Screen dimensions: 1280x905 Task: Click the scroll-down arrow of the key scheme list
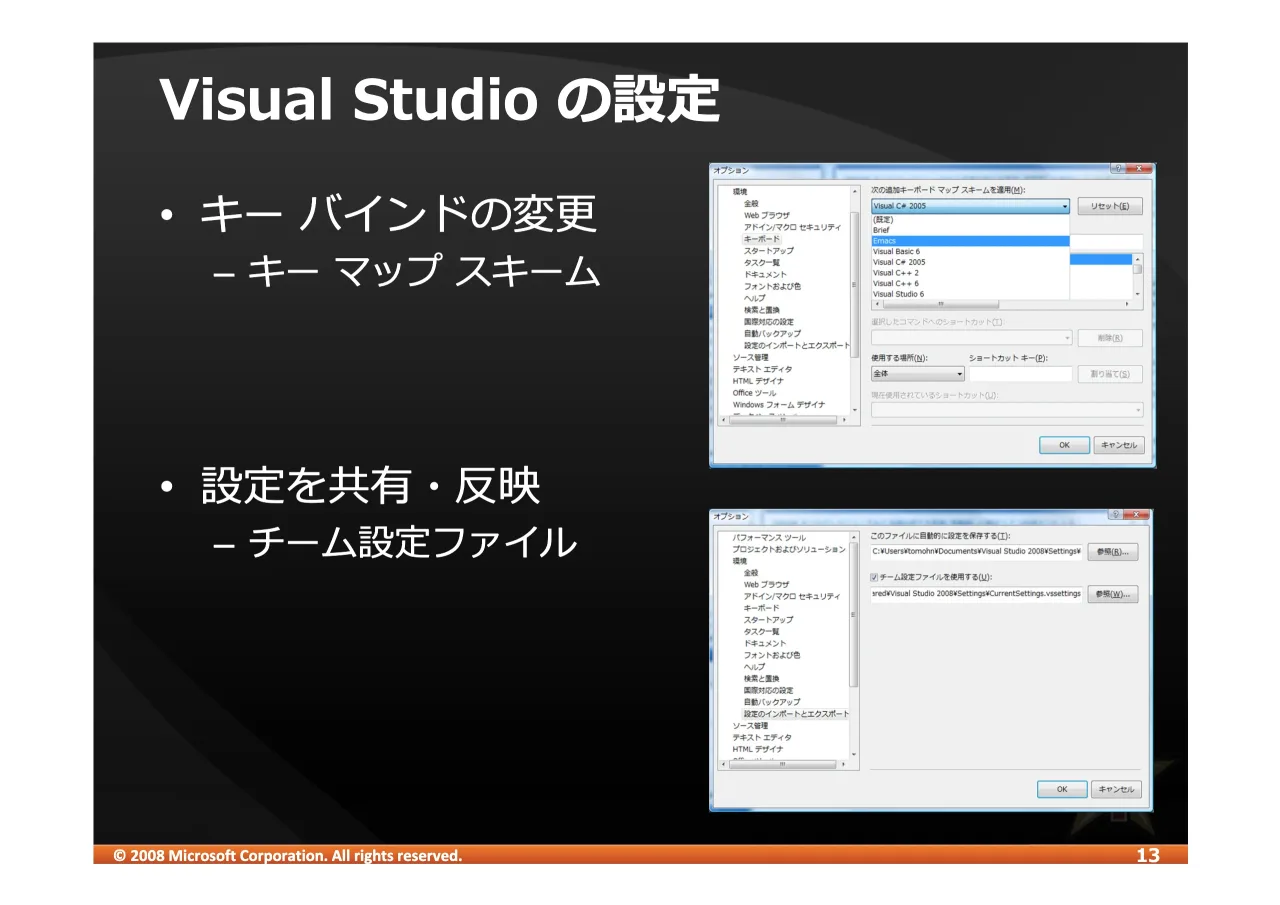[1137, 294]
